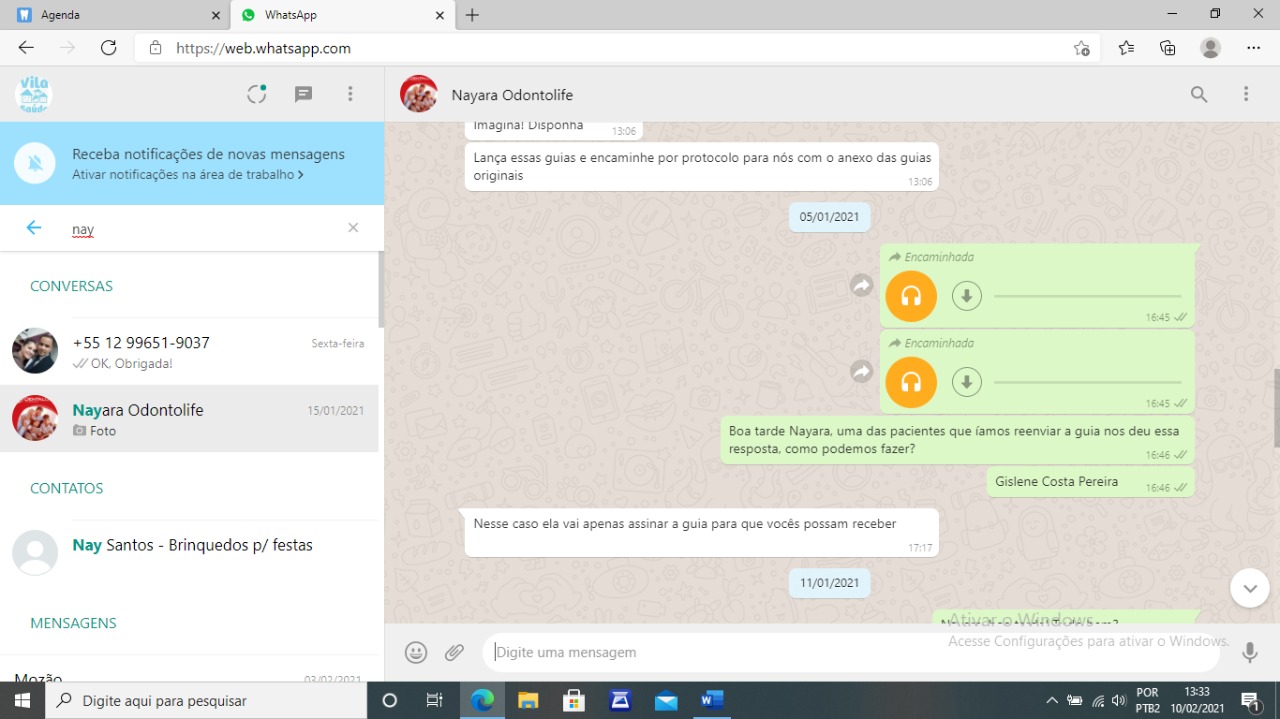The width and height of the screenshot is (1280, 719).
Task: Go back from search results
Action: (34, 228)
